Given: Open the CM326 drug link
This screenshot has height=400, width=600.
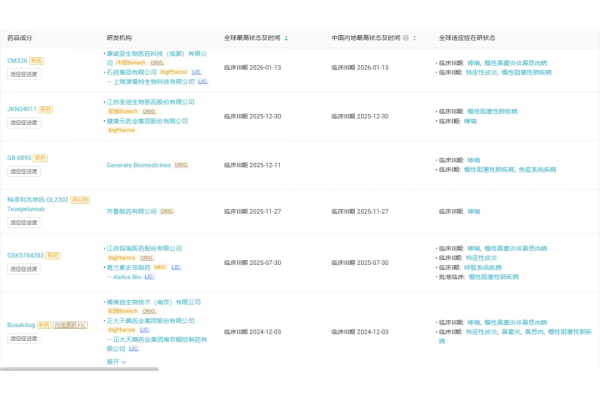Looking at the screenshot, I should coord(17,60).
